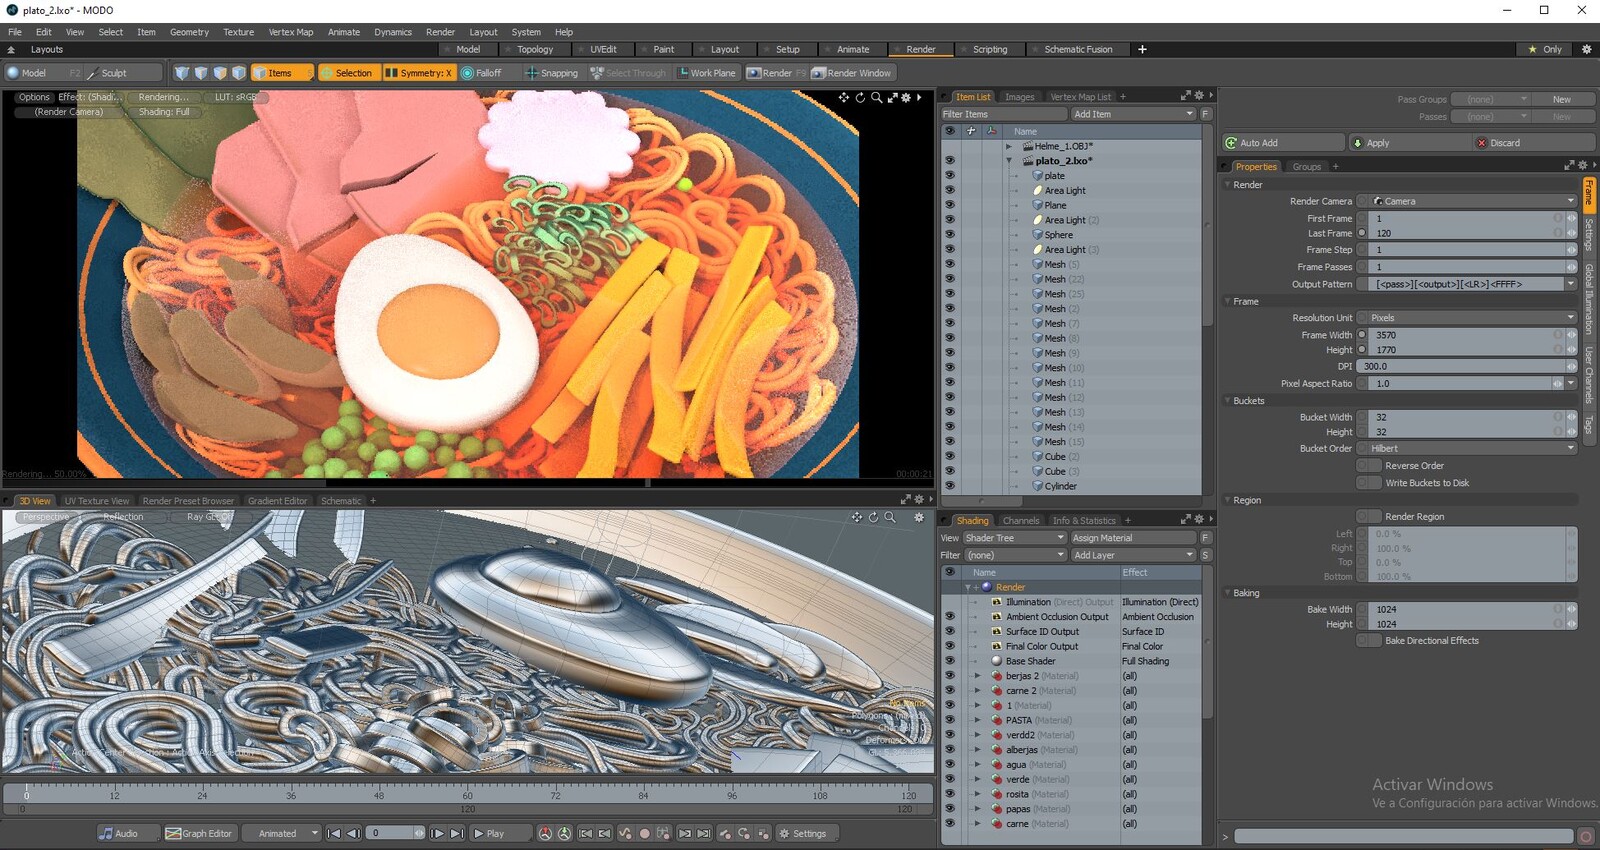Hide the Cylinder item
The image size is (1600, 850).
950,486
